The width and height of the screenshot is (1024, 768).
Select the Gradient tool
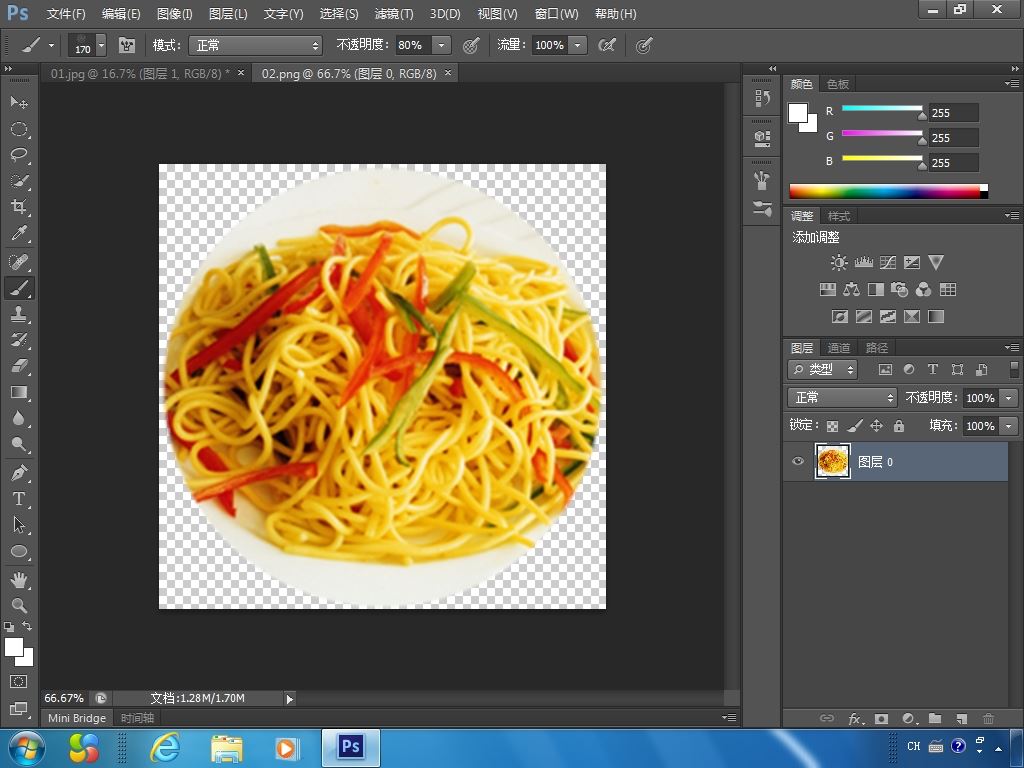click(x=19, y=392)
